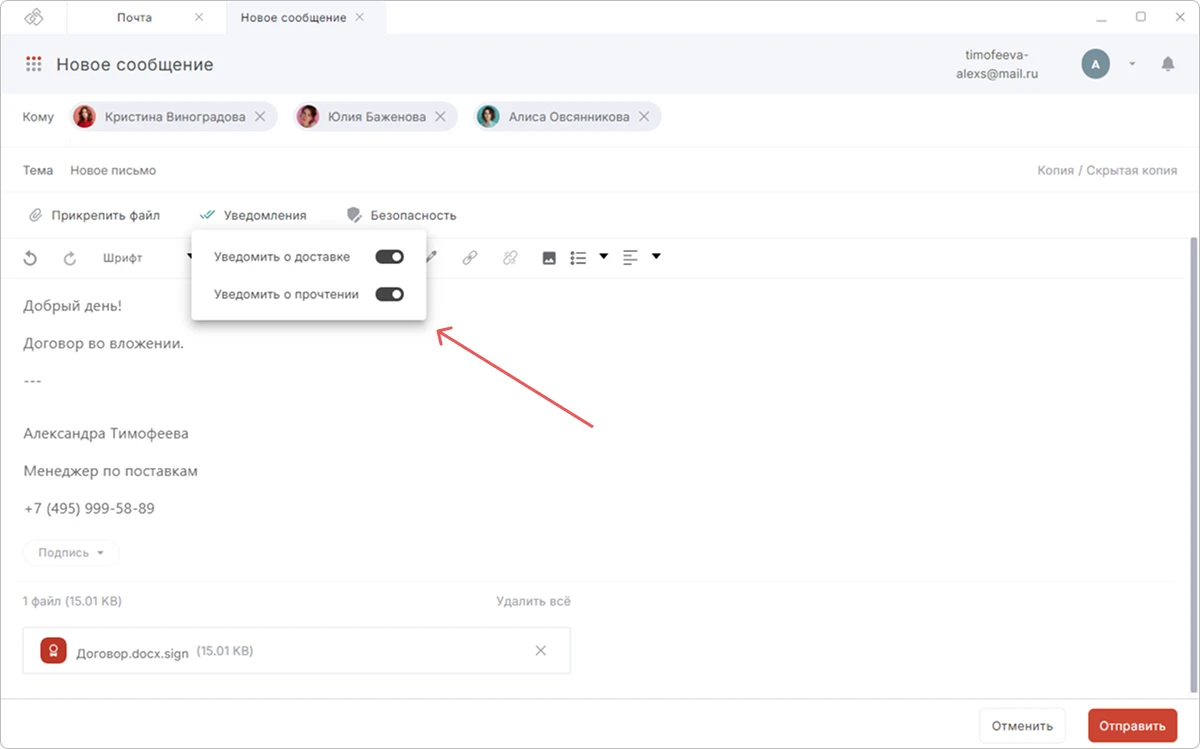This screenshot has width=1200, height=749.
Task: Open the Уведомления menu
Action: point(254,215)
